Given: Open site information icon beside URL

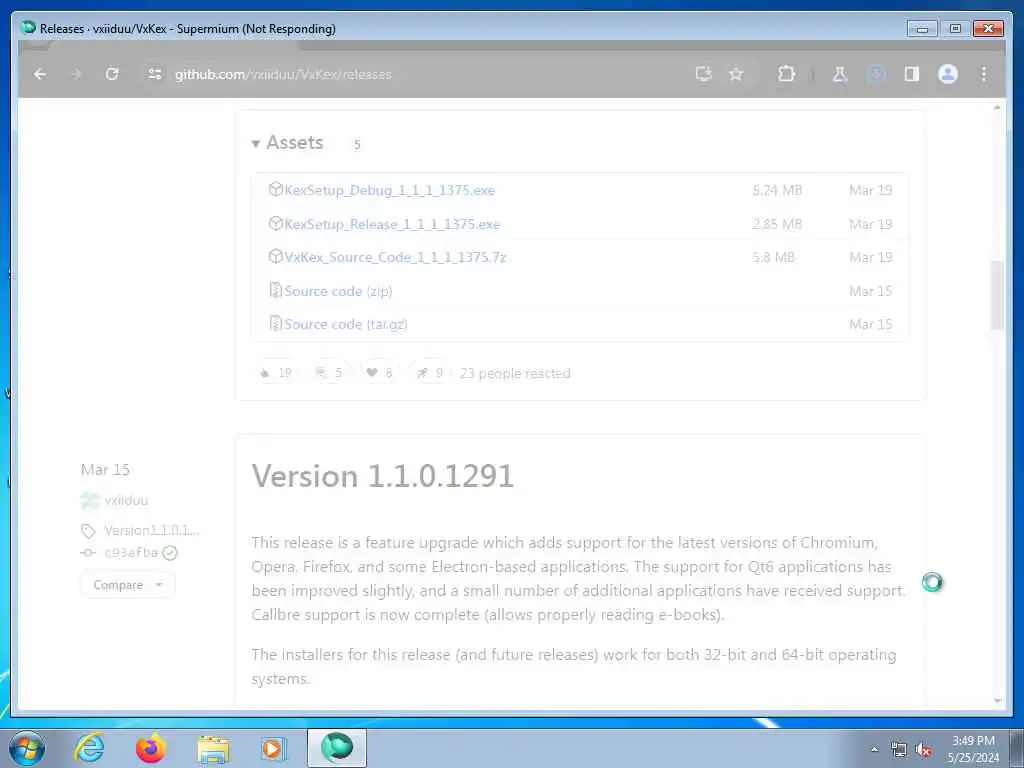Looking at the screenshot, I should point(155,74).
